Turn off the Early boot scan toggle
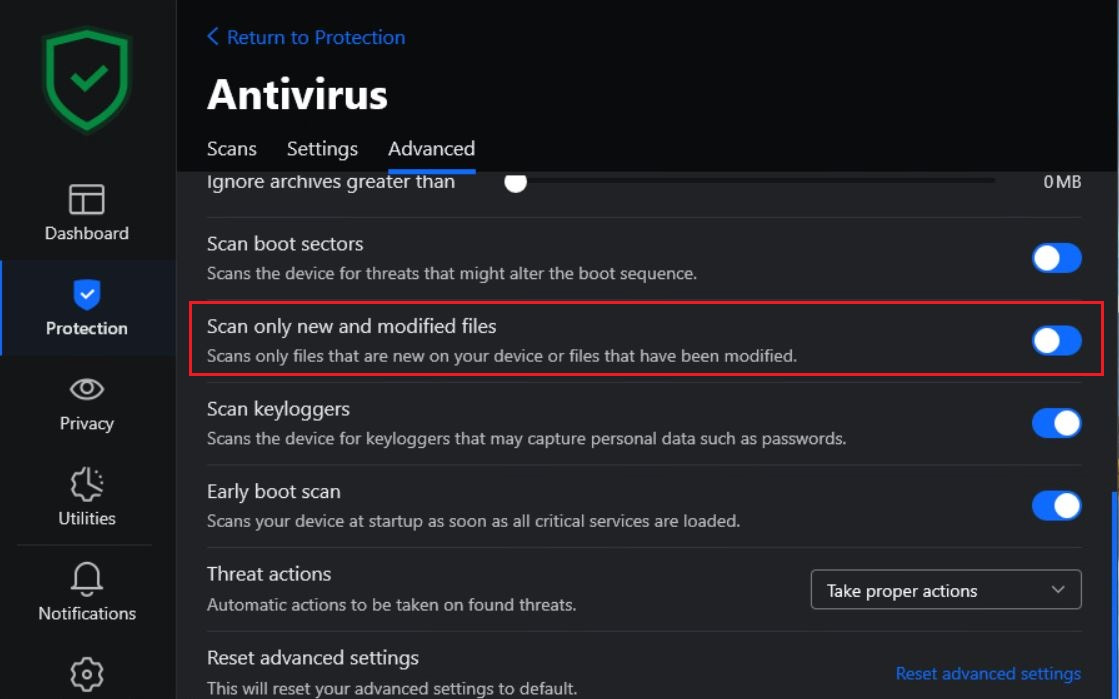Viewport: 1119px width, 699px height. [1056, 506]
